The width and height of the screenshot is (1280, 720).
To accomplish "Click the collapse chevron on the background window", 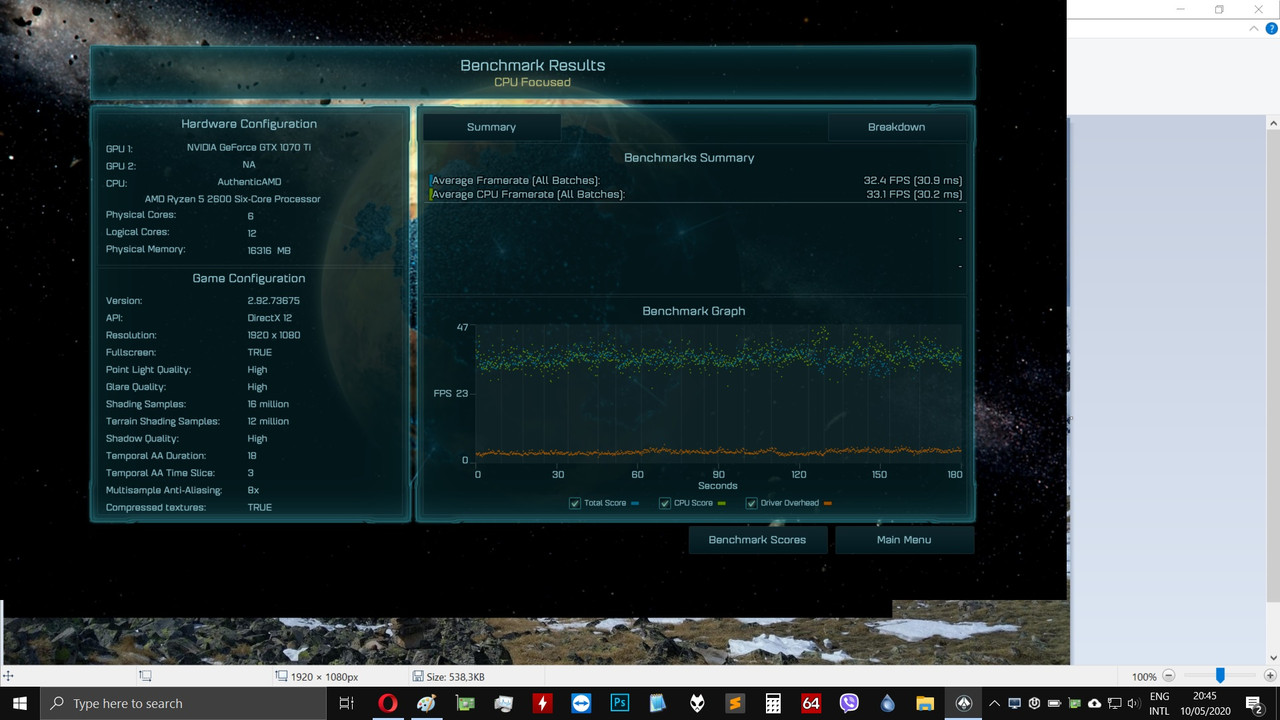I will pyautogui.click(x=1253, y=28).
